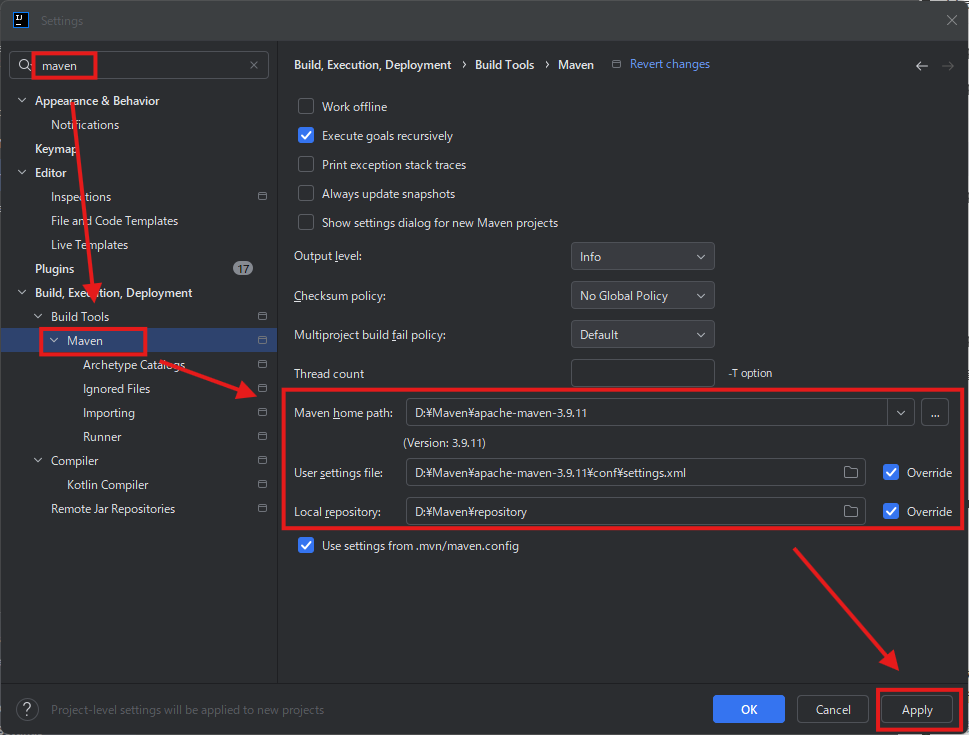Viewport: 969px width, 735px height.
Task: Select Runner under Maven
Action: [102, 437]
